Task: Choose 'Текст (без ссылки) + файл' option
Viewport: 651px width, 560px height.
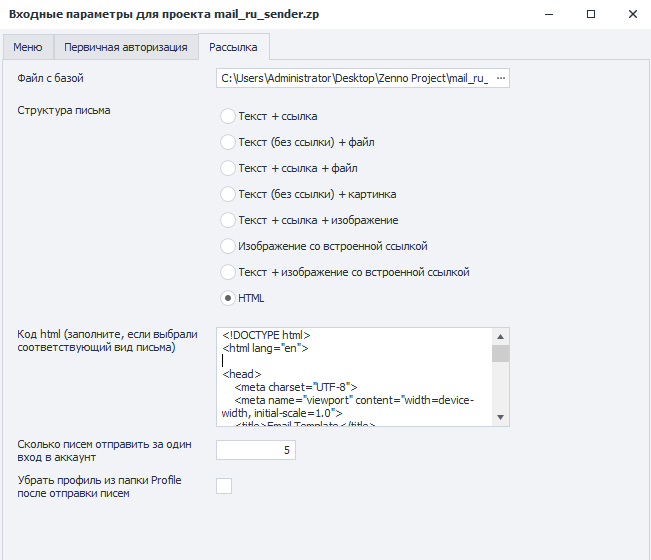Action: pos(228,142)
